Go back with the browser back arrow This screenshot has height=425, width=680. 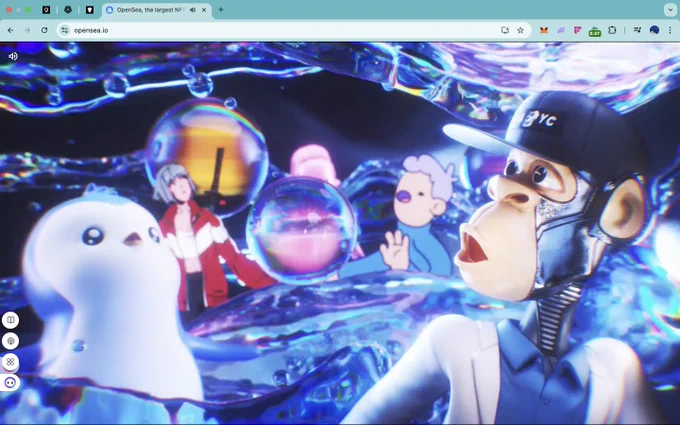point(10,30)
